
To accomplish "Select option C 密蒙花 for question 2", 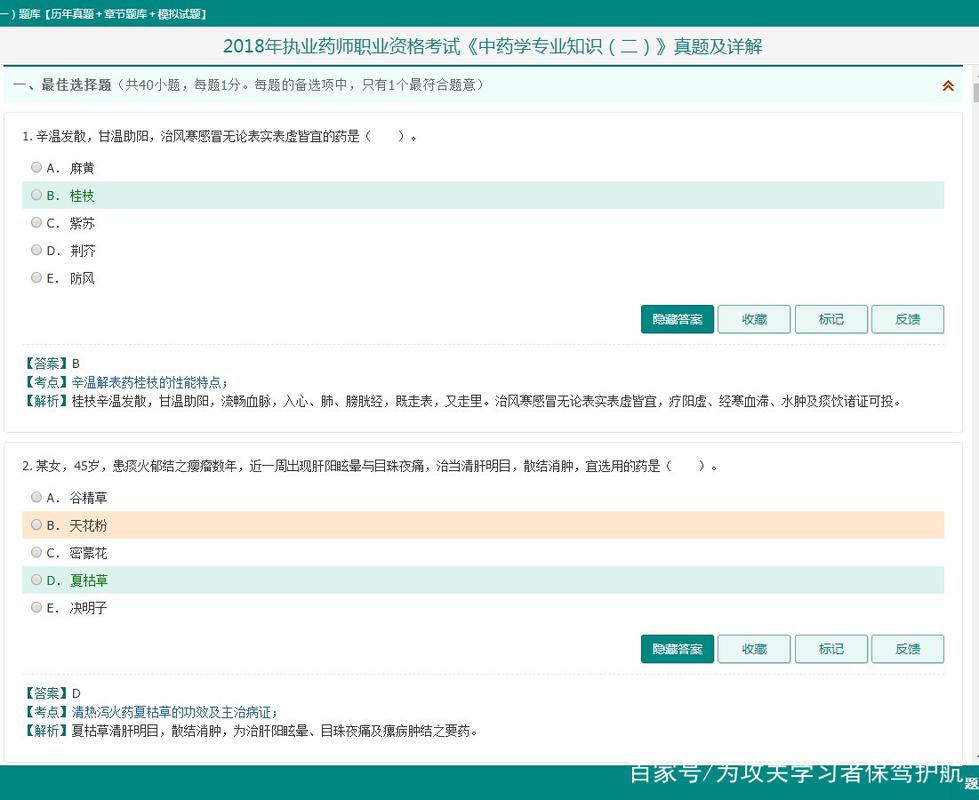I will tap(36, 552).
